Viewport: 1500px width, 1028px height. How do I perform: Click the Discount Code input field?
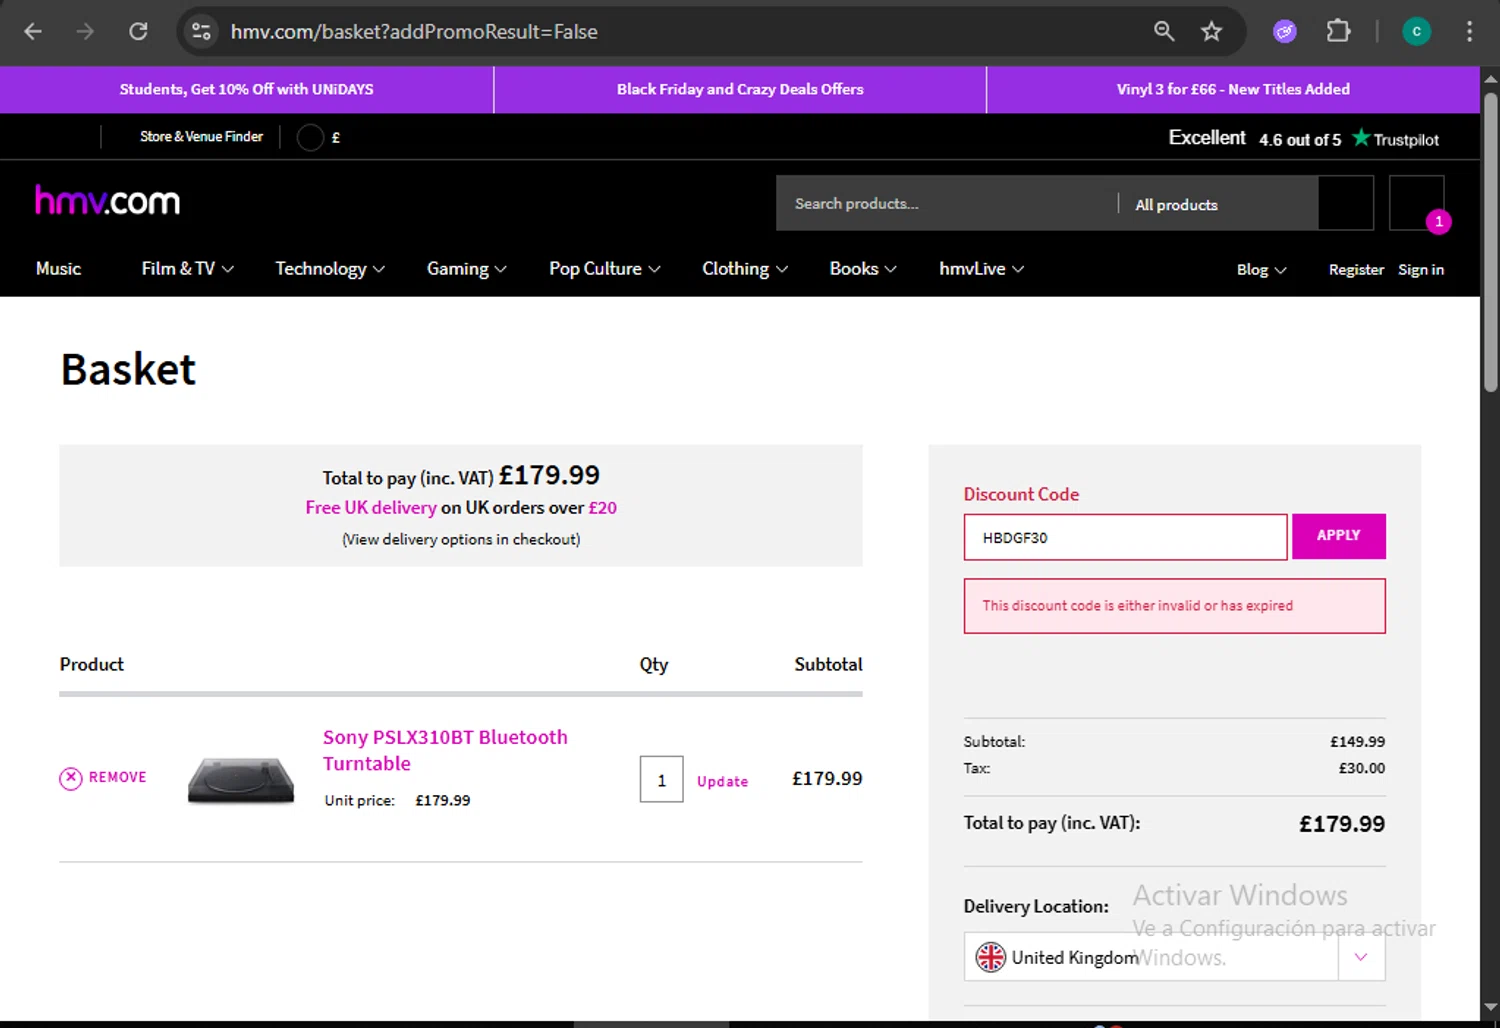(x=1125, y=537)
